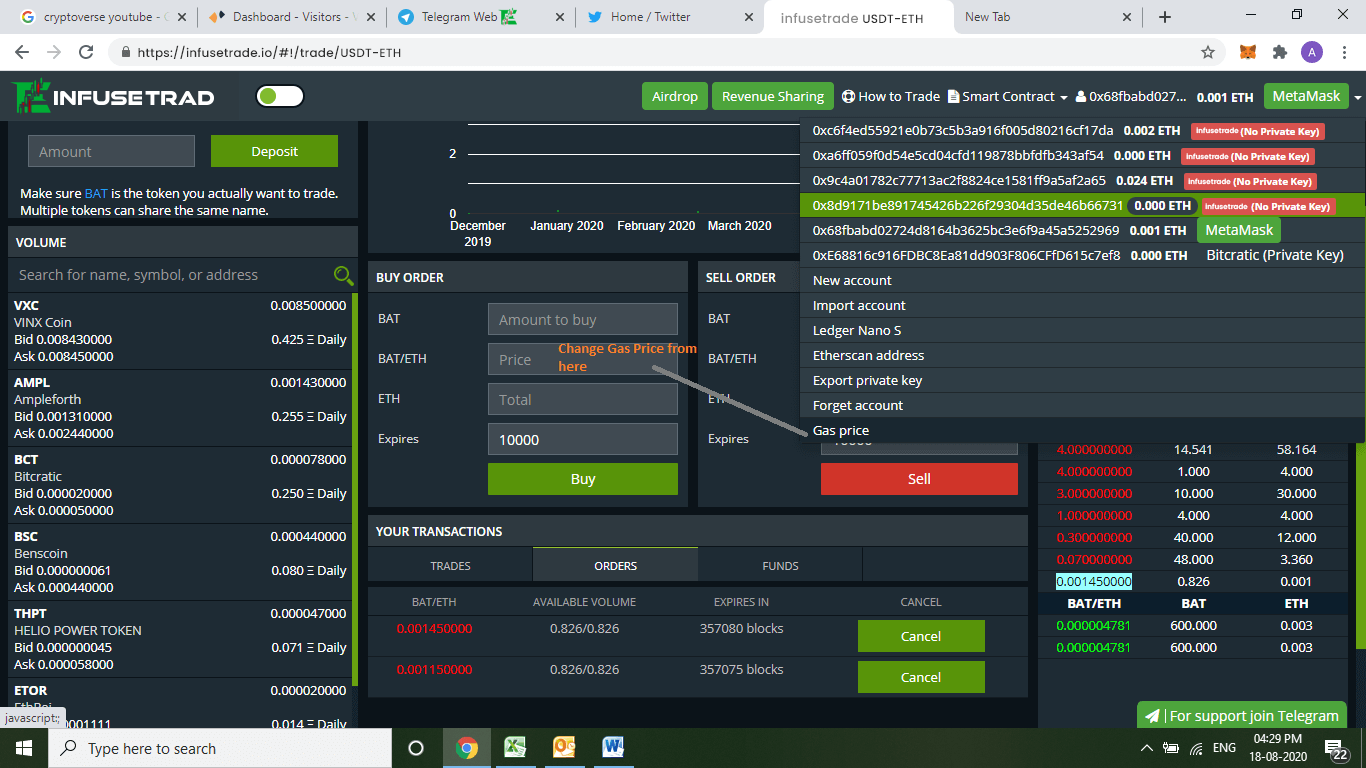Click the buy Price field

(583, 359)
